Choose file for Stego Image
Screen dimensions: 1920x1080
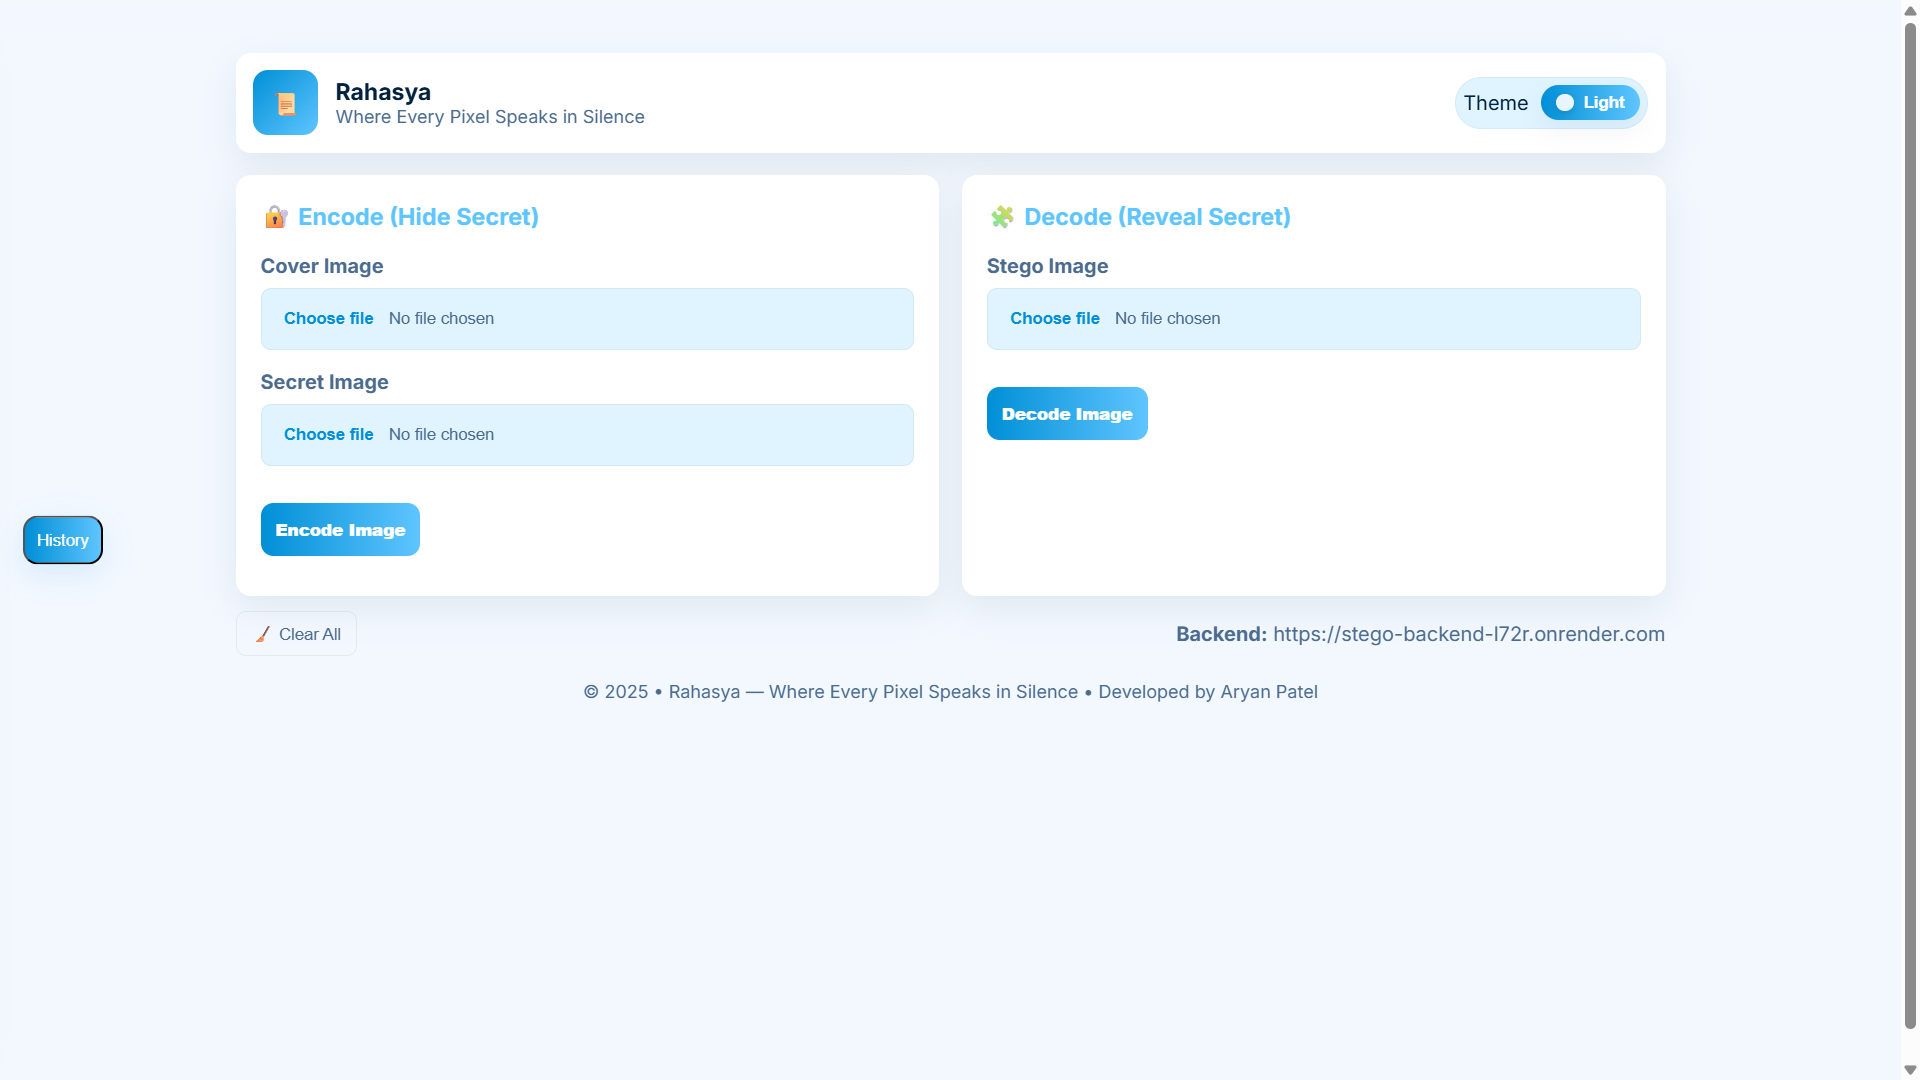click(1054, 319)
